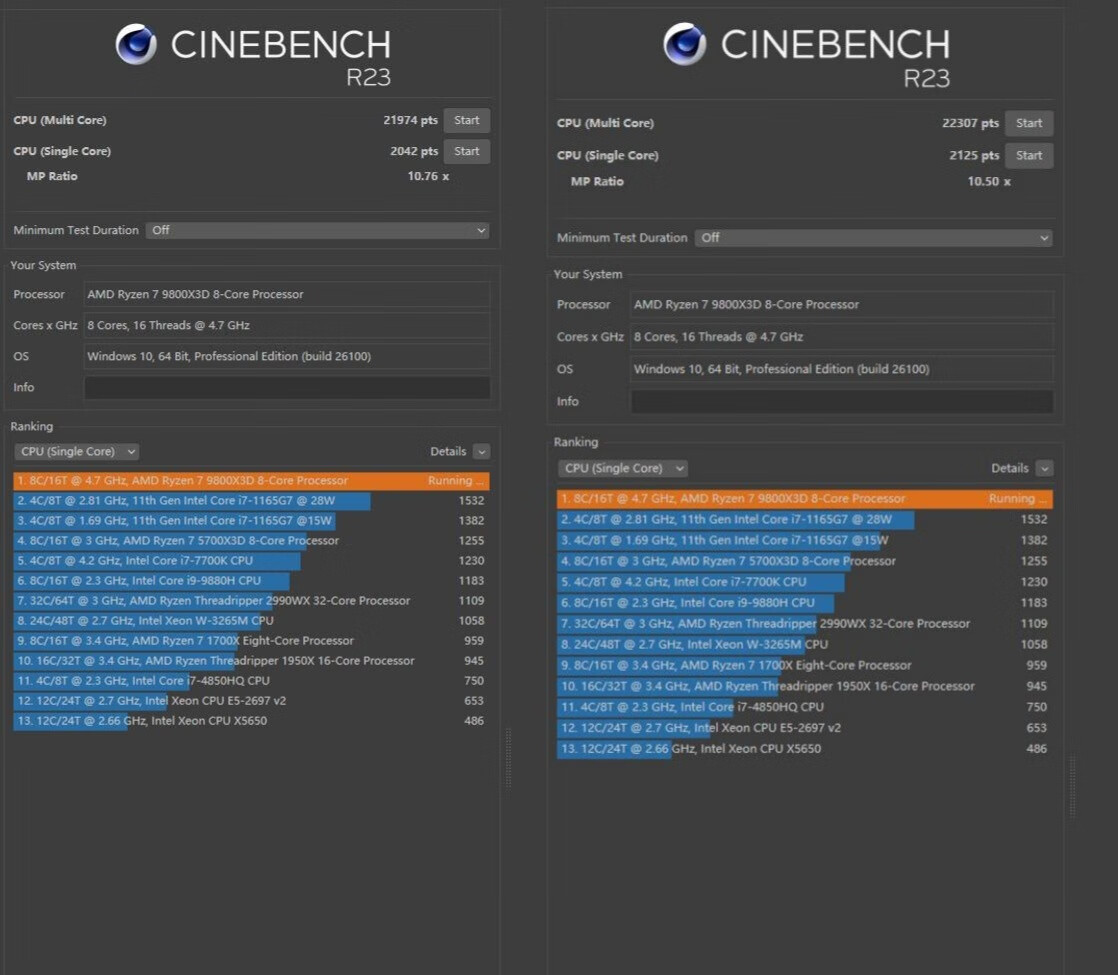Select the Xeon W-3265M ranking row, left window
1118x975 pixels.
tap(251, 621)
